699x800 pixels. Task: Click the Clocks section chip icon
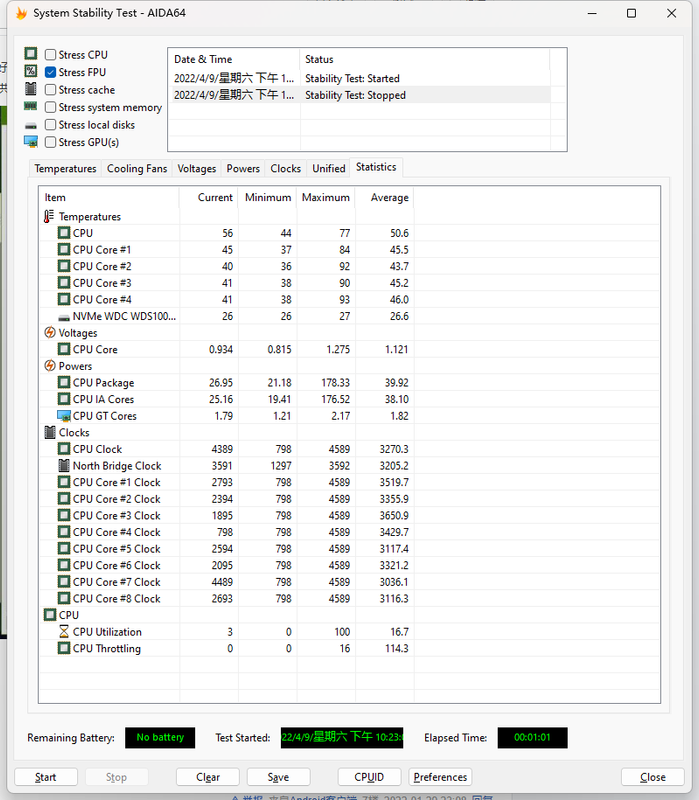pos(50,433)
